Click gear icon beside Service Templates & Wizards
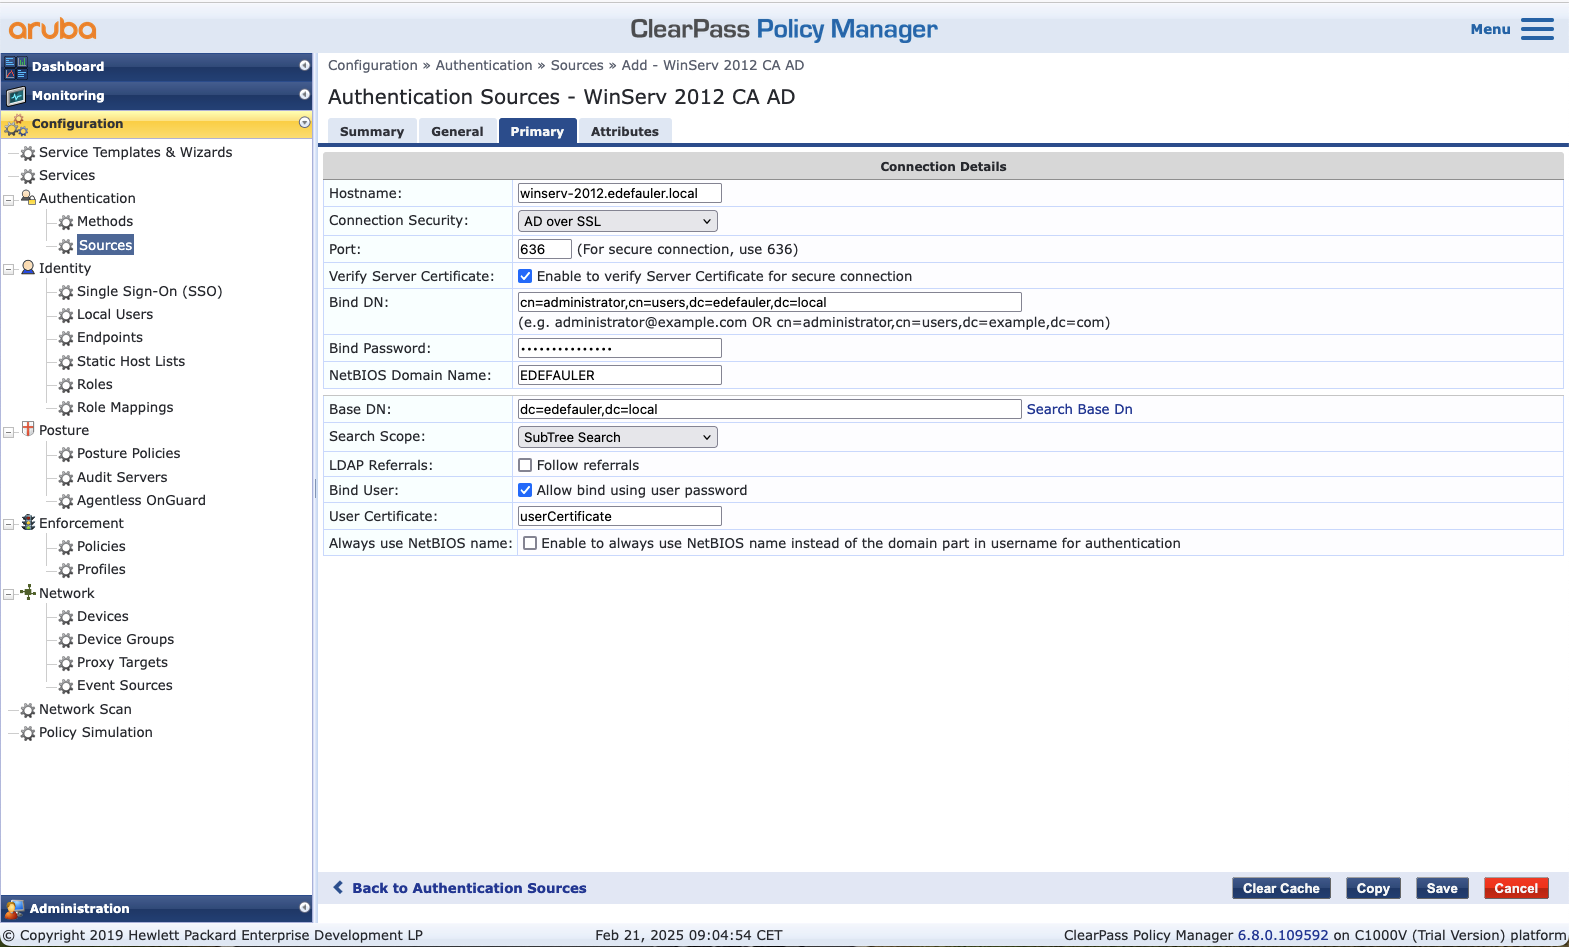The width and height of the screenshot is (1569, 947). tap(28, 153)
